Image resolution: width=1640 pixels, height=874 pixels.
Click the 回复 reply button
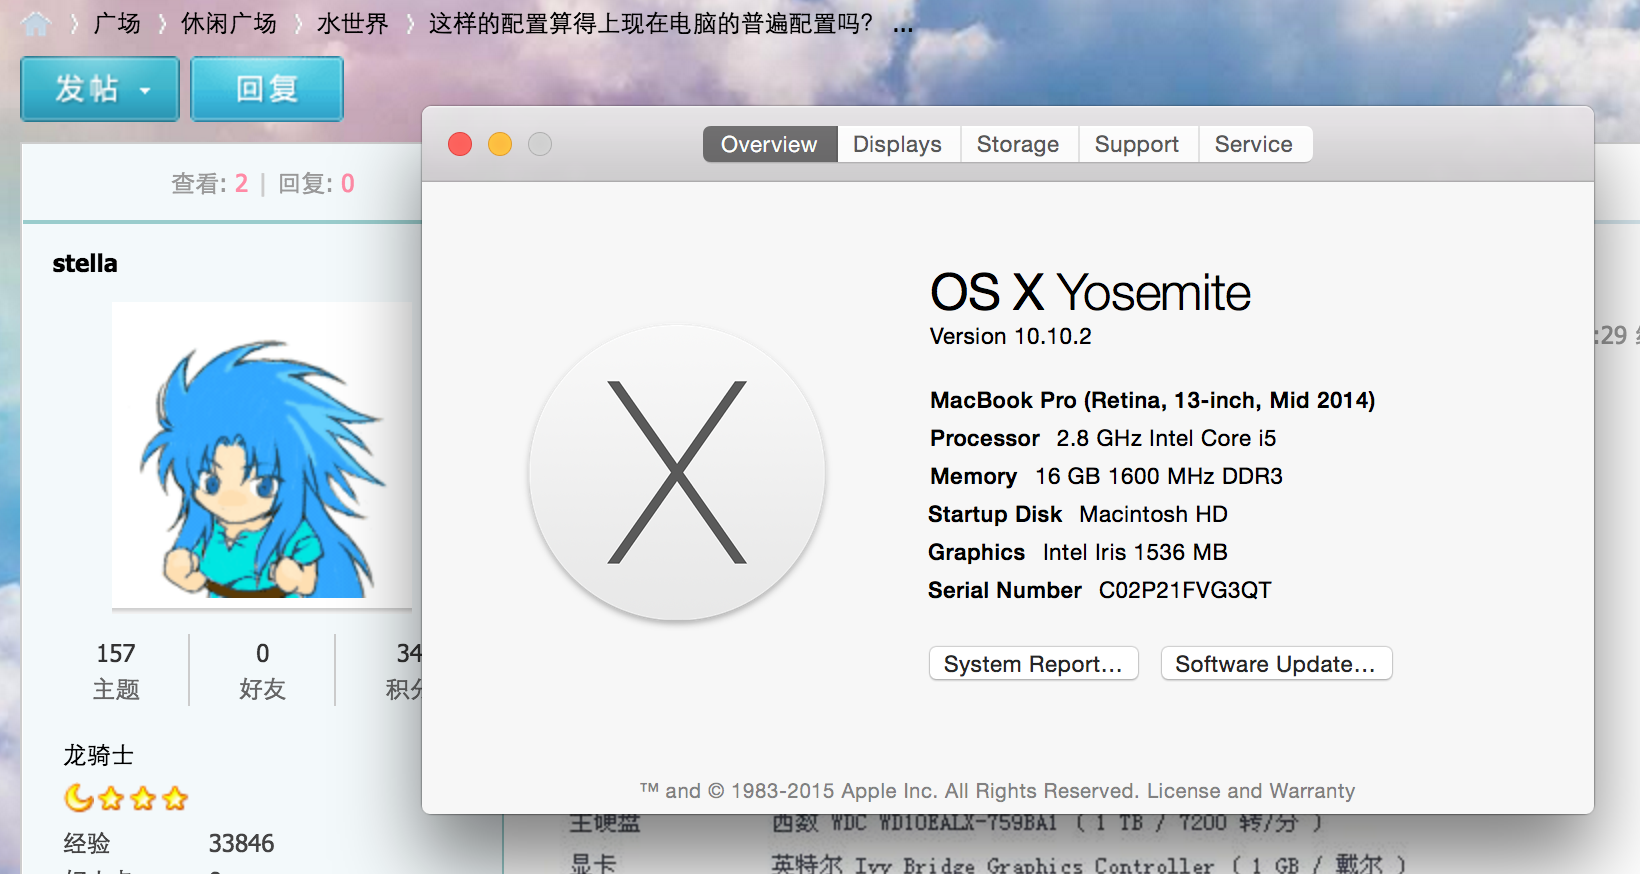point(267,89)
